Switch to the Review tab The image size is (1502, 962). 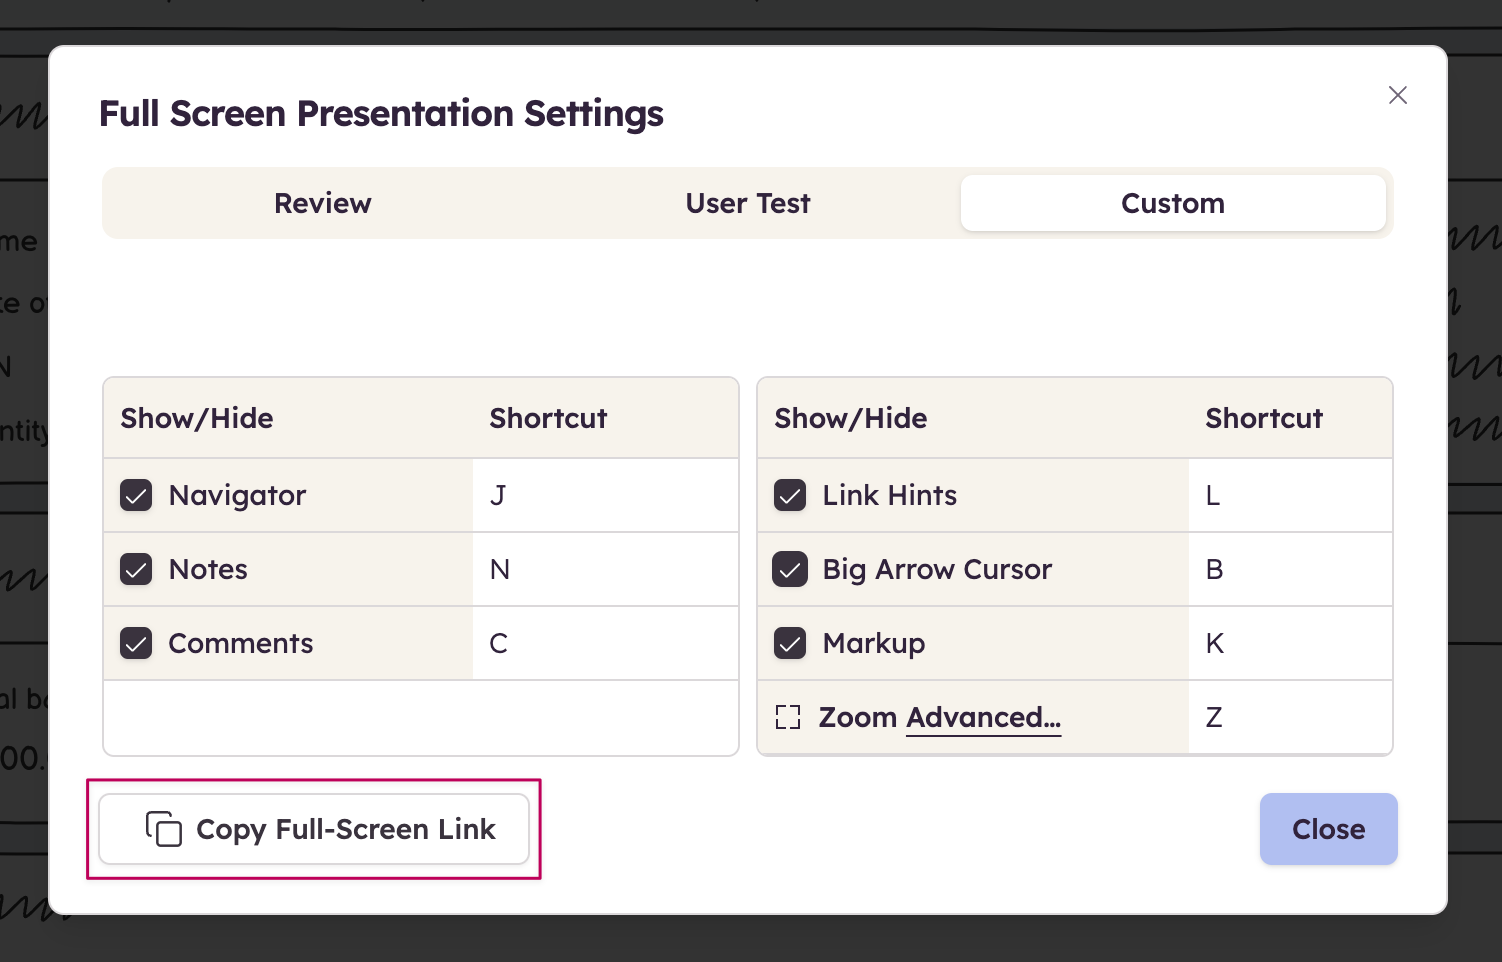(x=323, y=203)
